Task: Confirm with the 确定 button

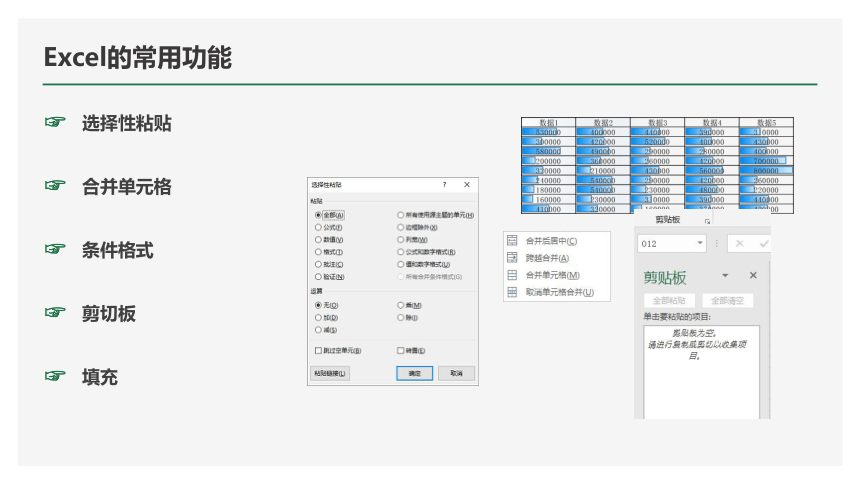Action: [x=415, y=374]
